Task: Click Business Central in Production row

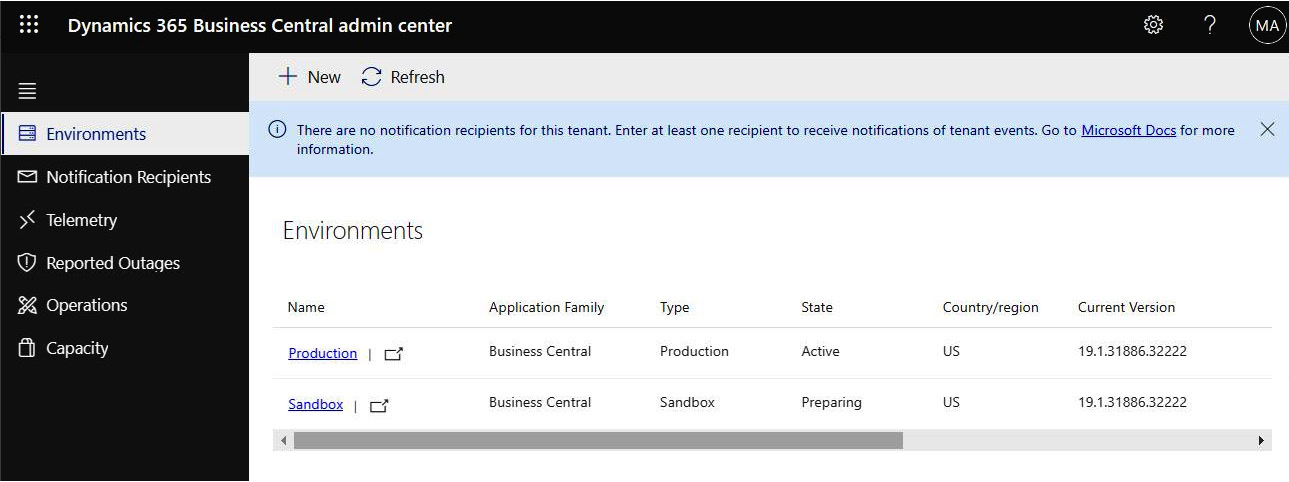Action: tap(540, 351)
